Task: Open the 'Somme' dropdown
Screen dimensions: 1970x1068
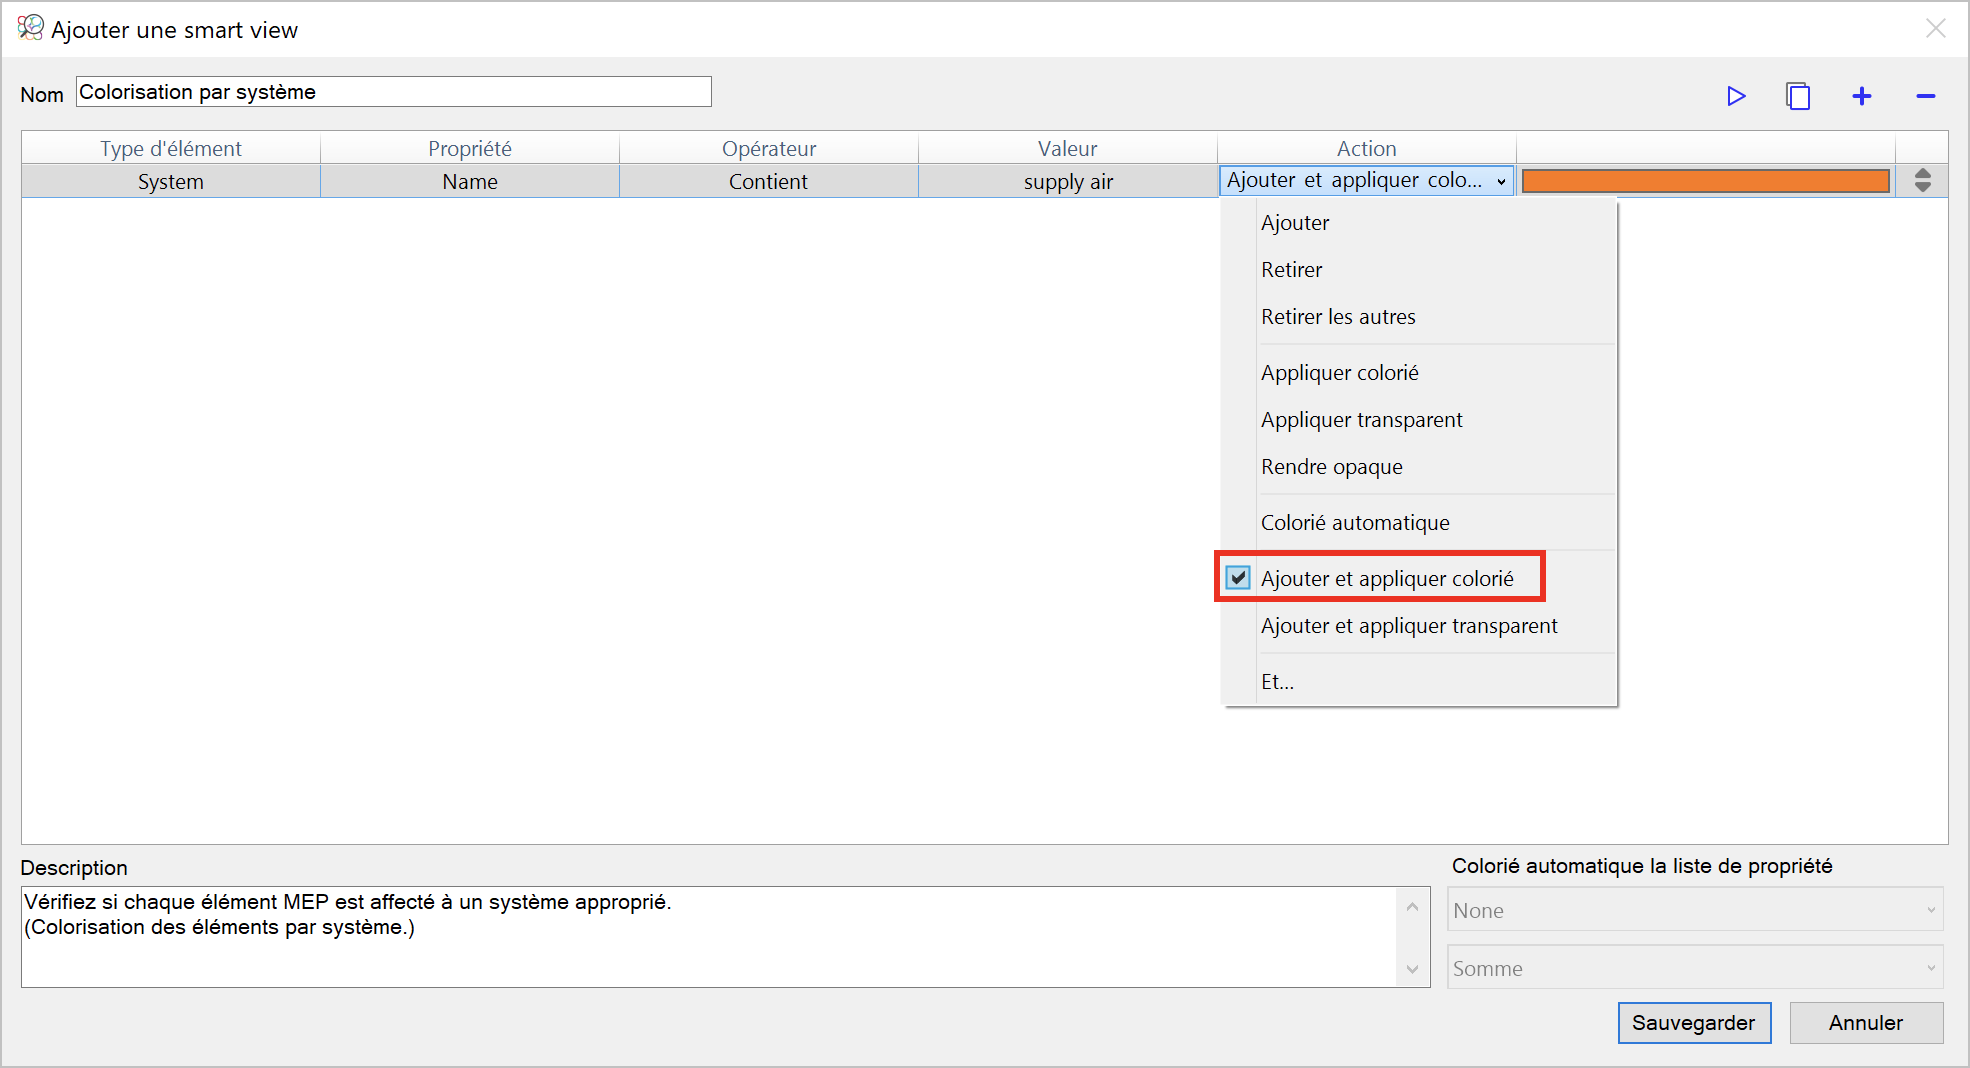Action: [1695, 968]
